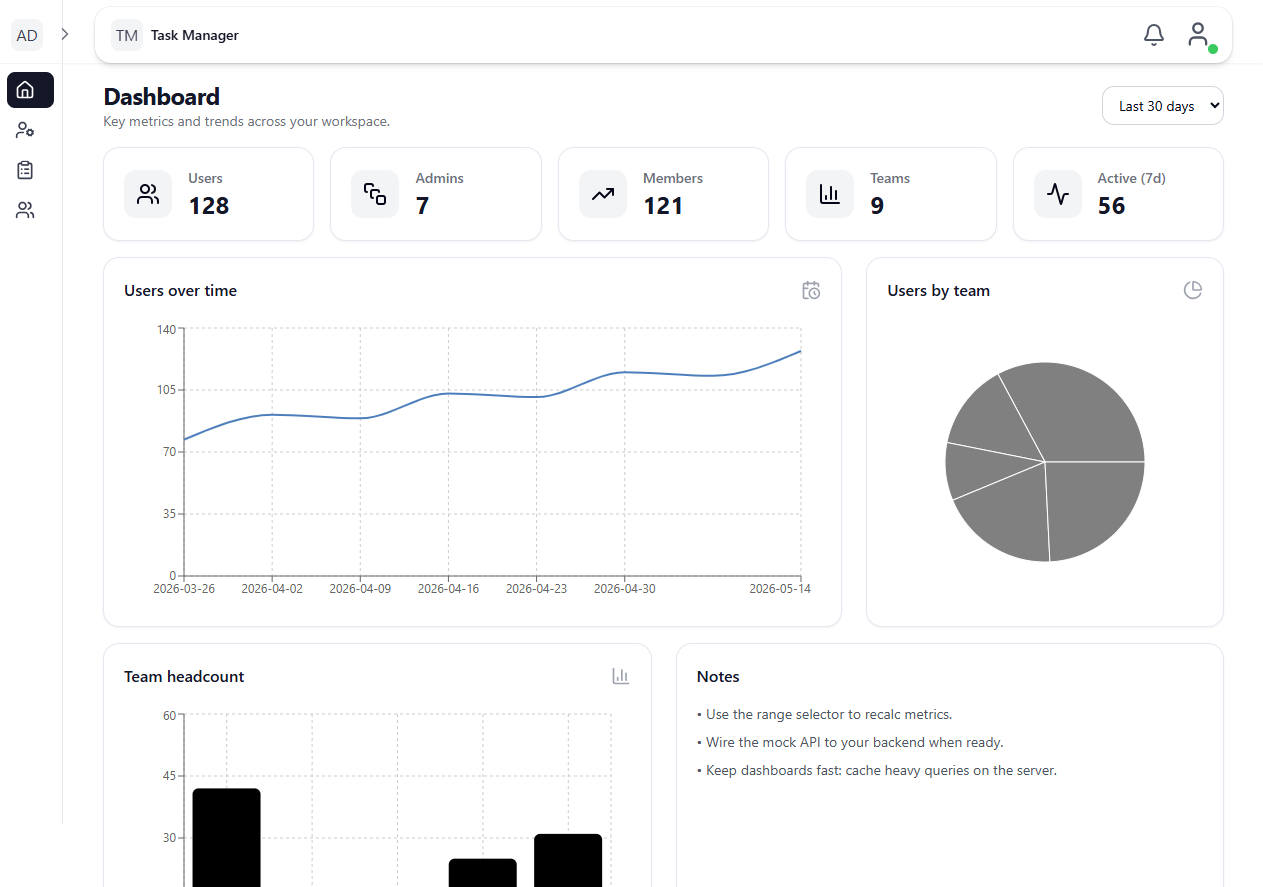Image resolution: width=1263 pixels, height=887 pixels.
Task: Click the Admins card icon
Action: [x=375, y=194]
